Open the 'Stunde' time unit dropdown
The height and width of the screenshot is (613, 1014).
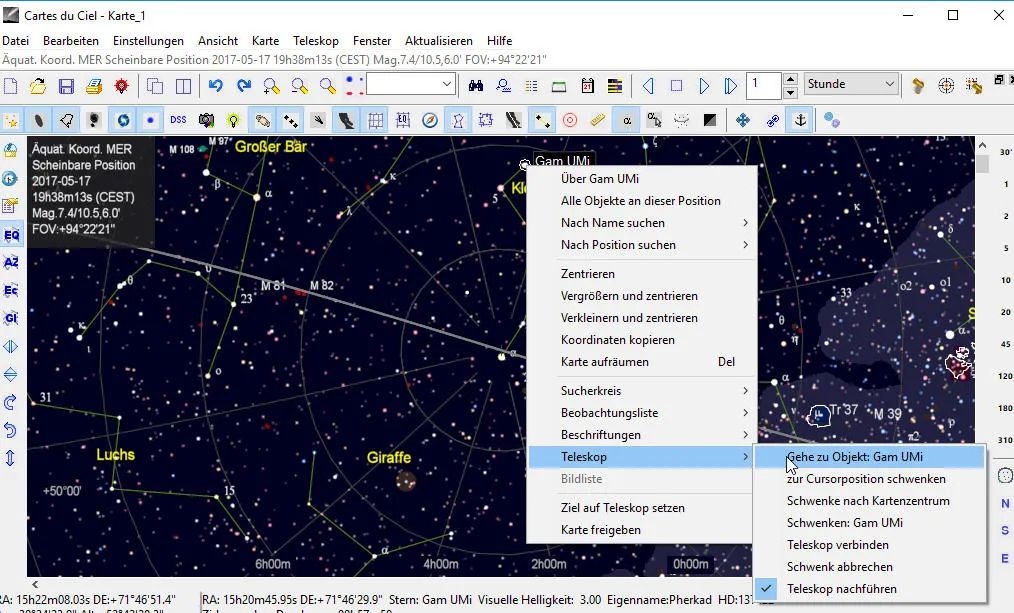(851, 85)
